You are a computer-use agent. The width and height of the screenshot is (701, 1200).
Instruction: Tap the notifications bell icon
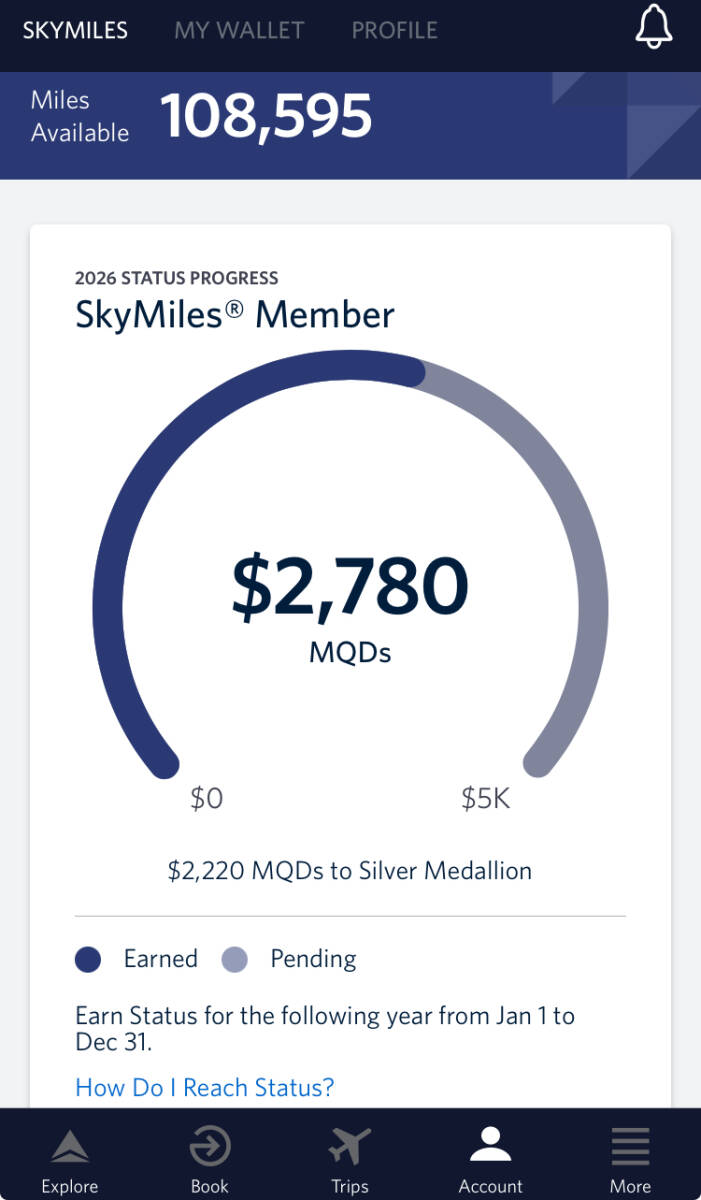coord(654,28)
